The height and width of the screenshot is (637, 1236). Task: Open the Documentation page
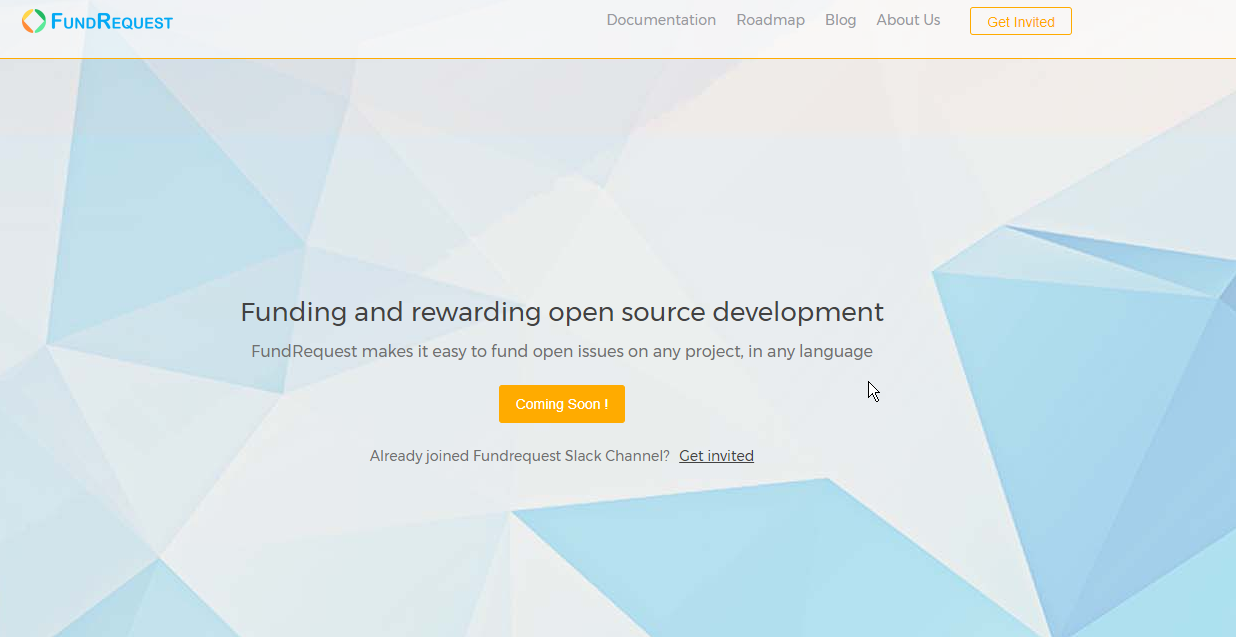point(661,20)
